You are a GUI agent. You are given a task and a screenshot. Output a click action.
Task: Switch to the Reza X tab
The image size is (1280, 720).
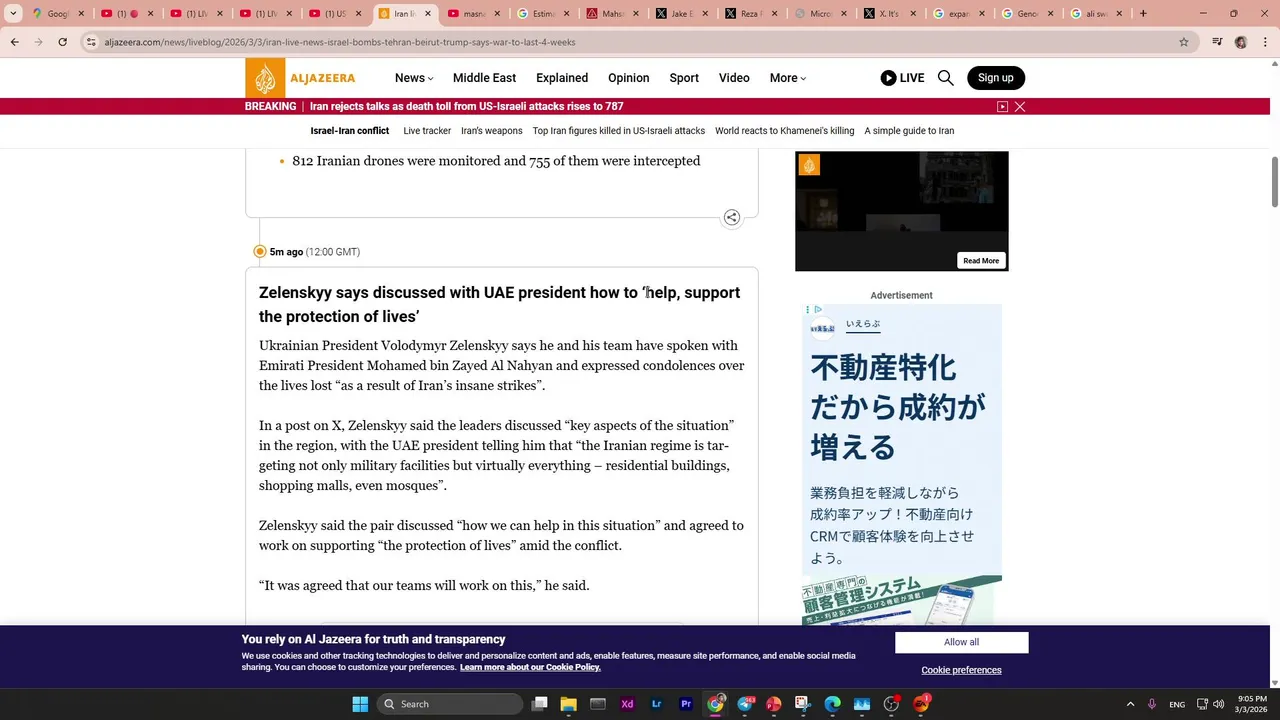(749, 14)
